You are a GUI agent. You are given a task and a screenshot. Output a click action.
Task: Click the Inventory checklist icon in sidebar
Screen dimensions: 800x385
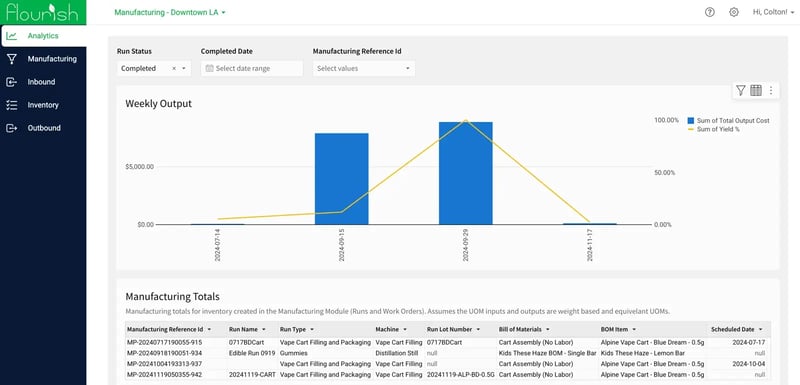(11, 105)
